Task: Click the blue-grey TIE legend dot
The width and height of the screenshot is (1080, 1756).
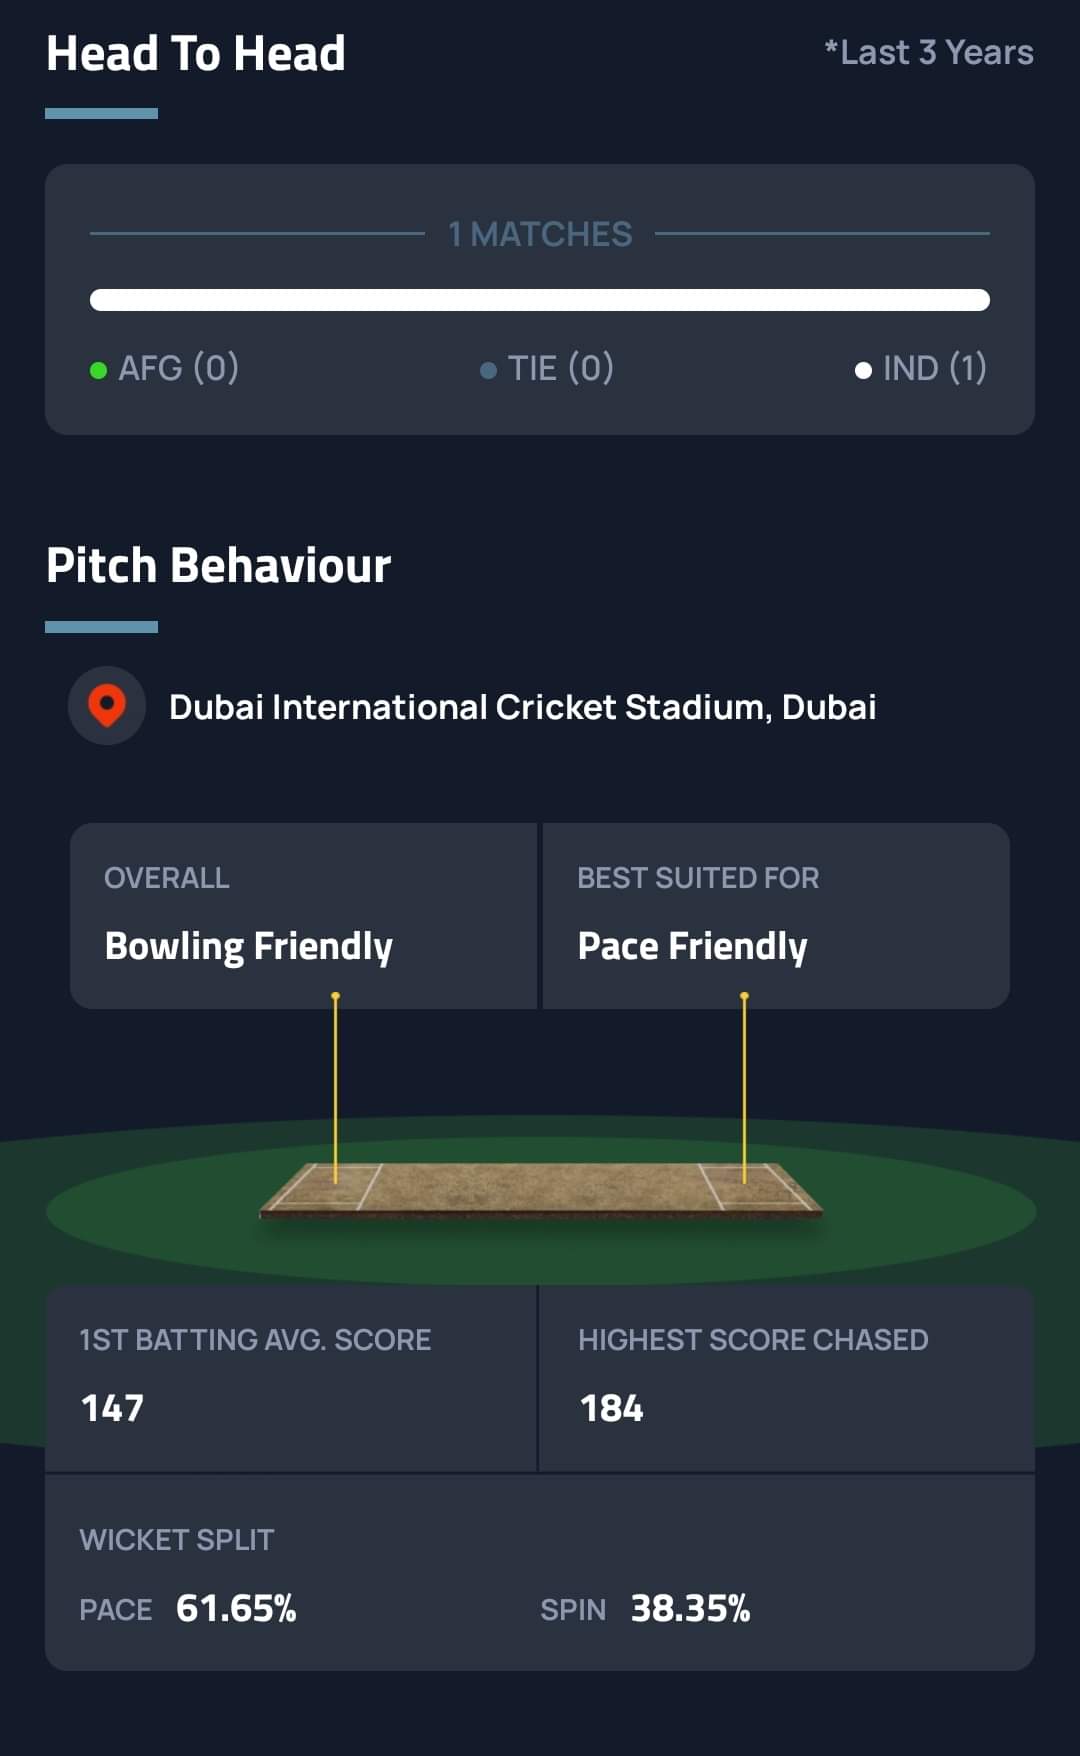Action: pos(488,370)
